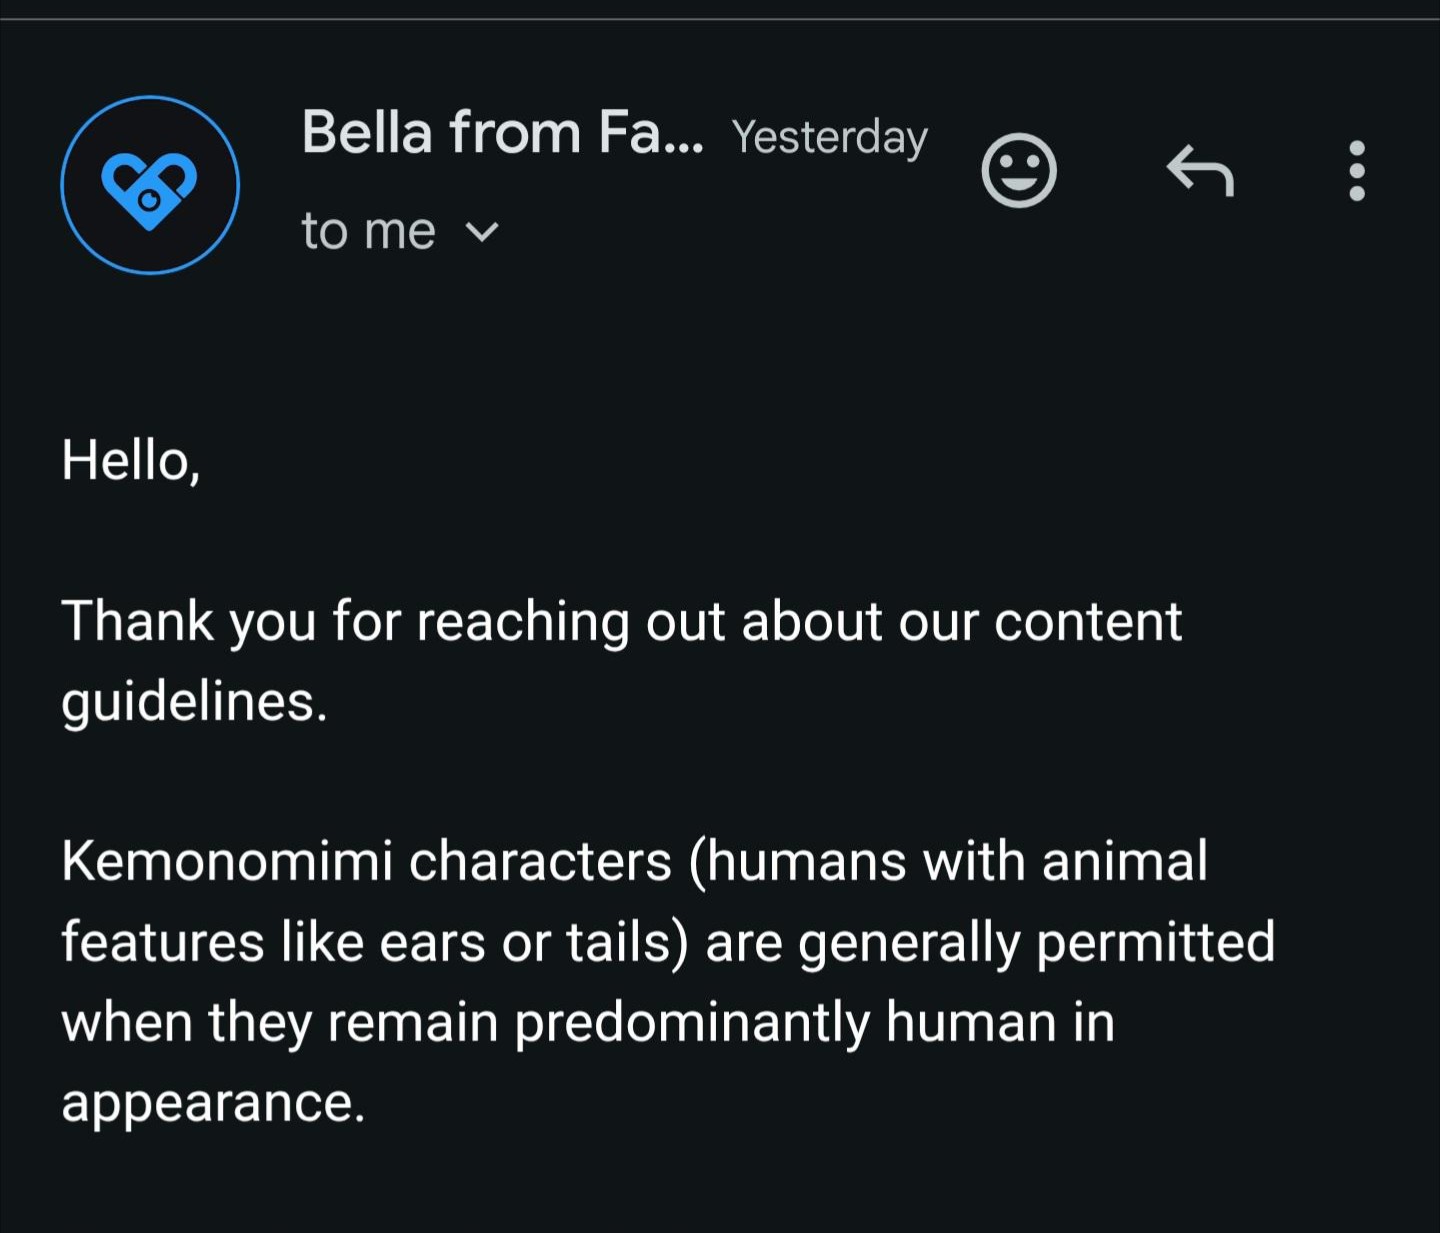Tap the "to me" recipient label

(x=368, y=232)
